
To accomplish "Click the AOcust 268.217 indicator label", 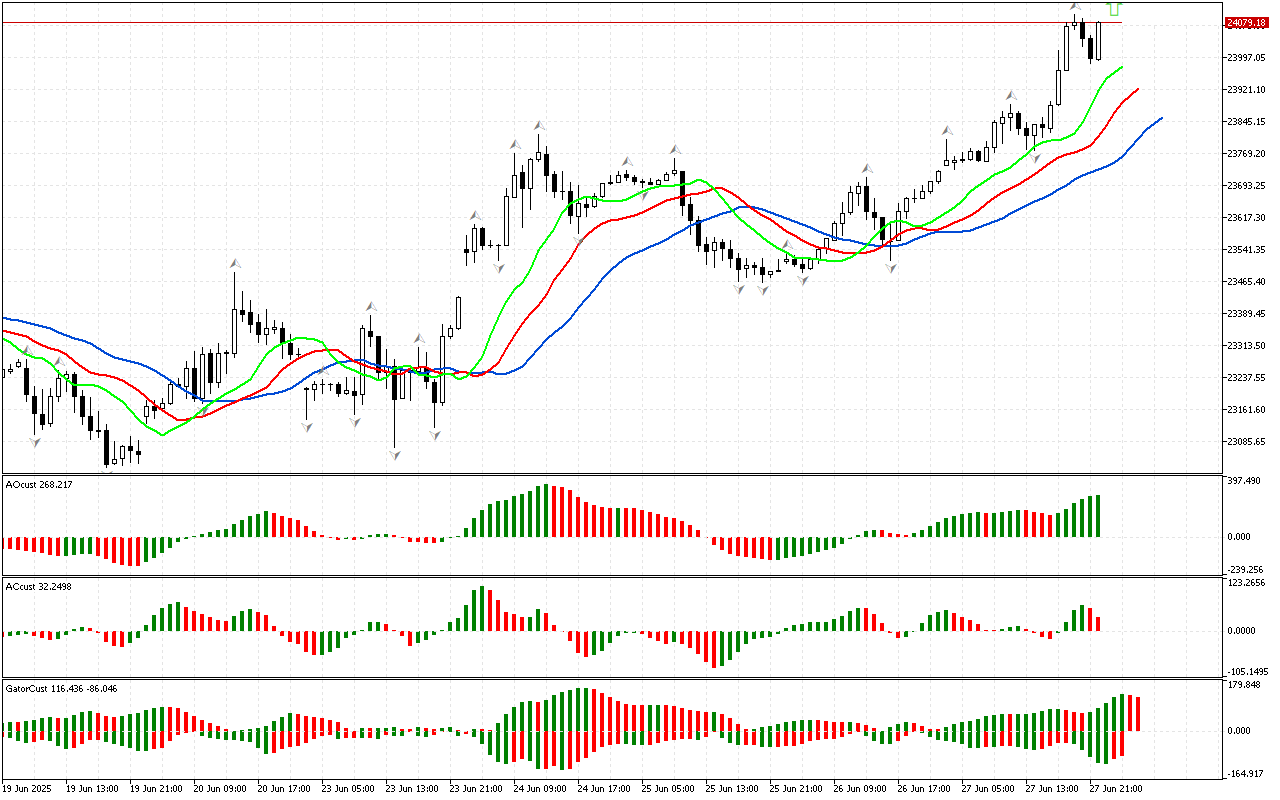I will coord(39,484).
